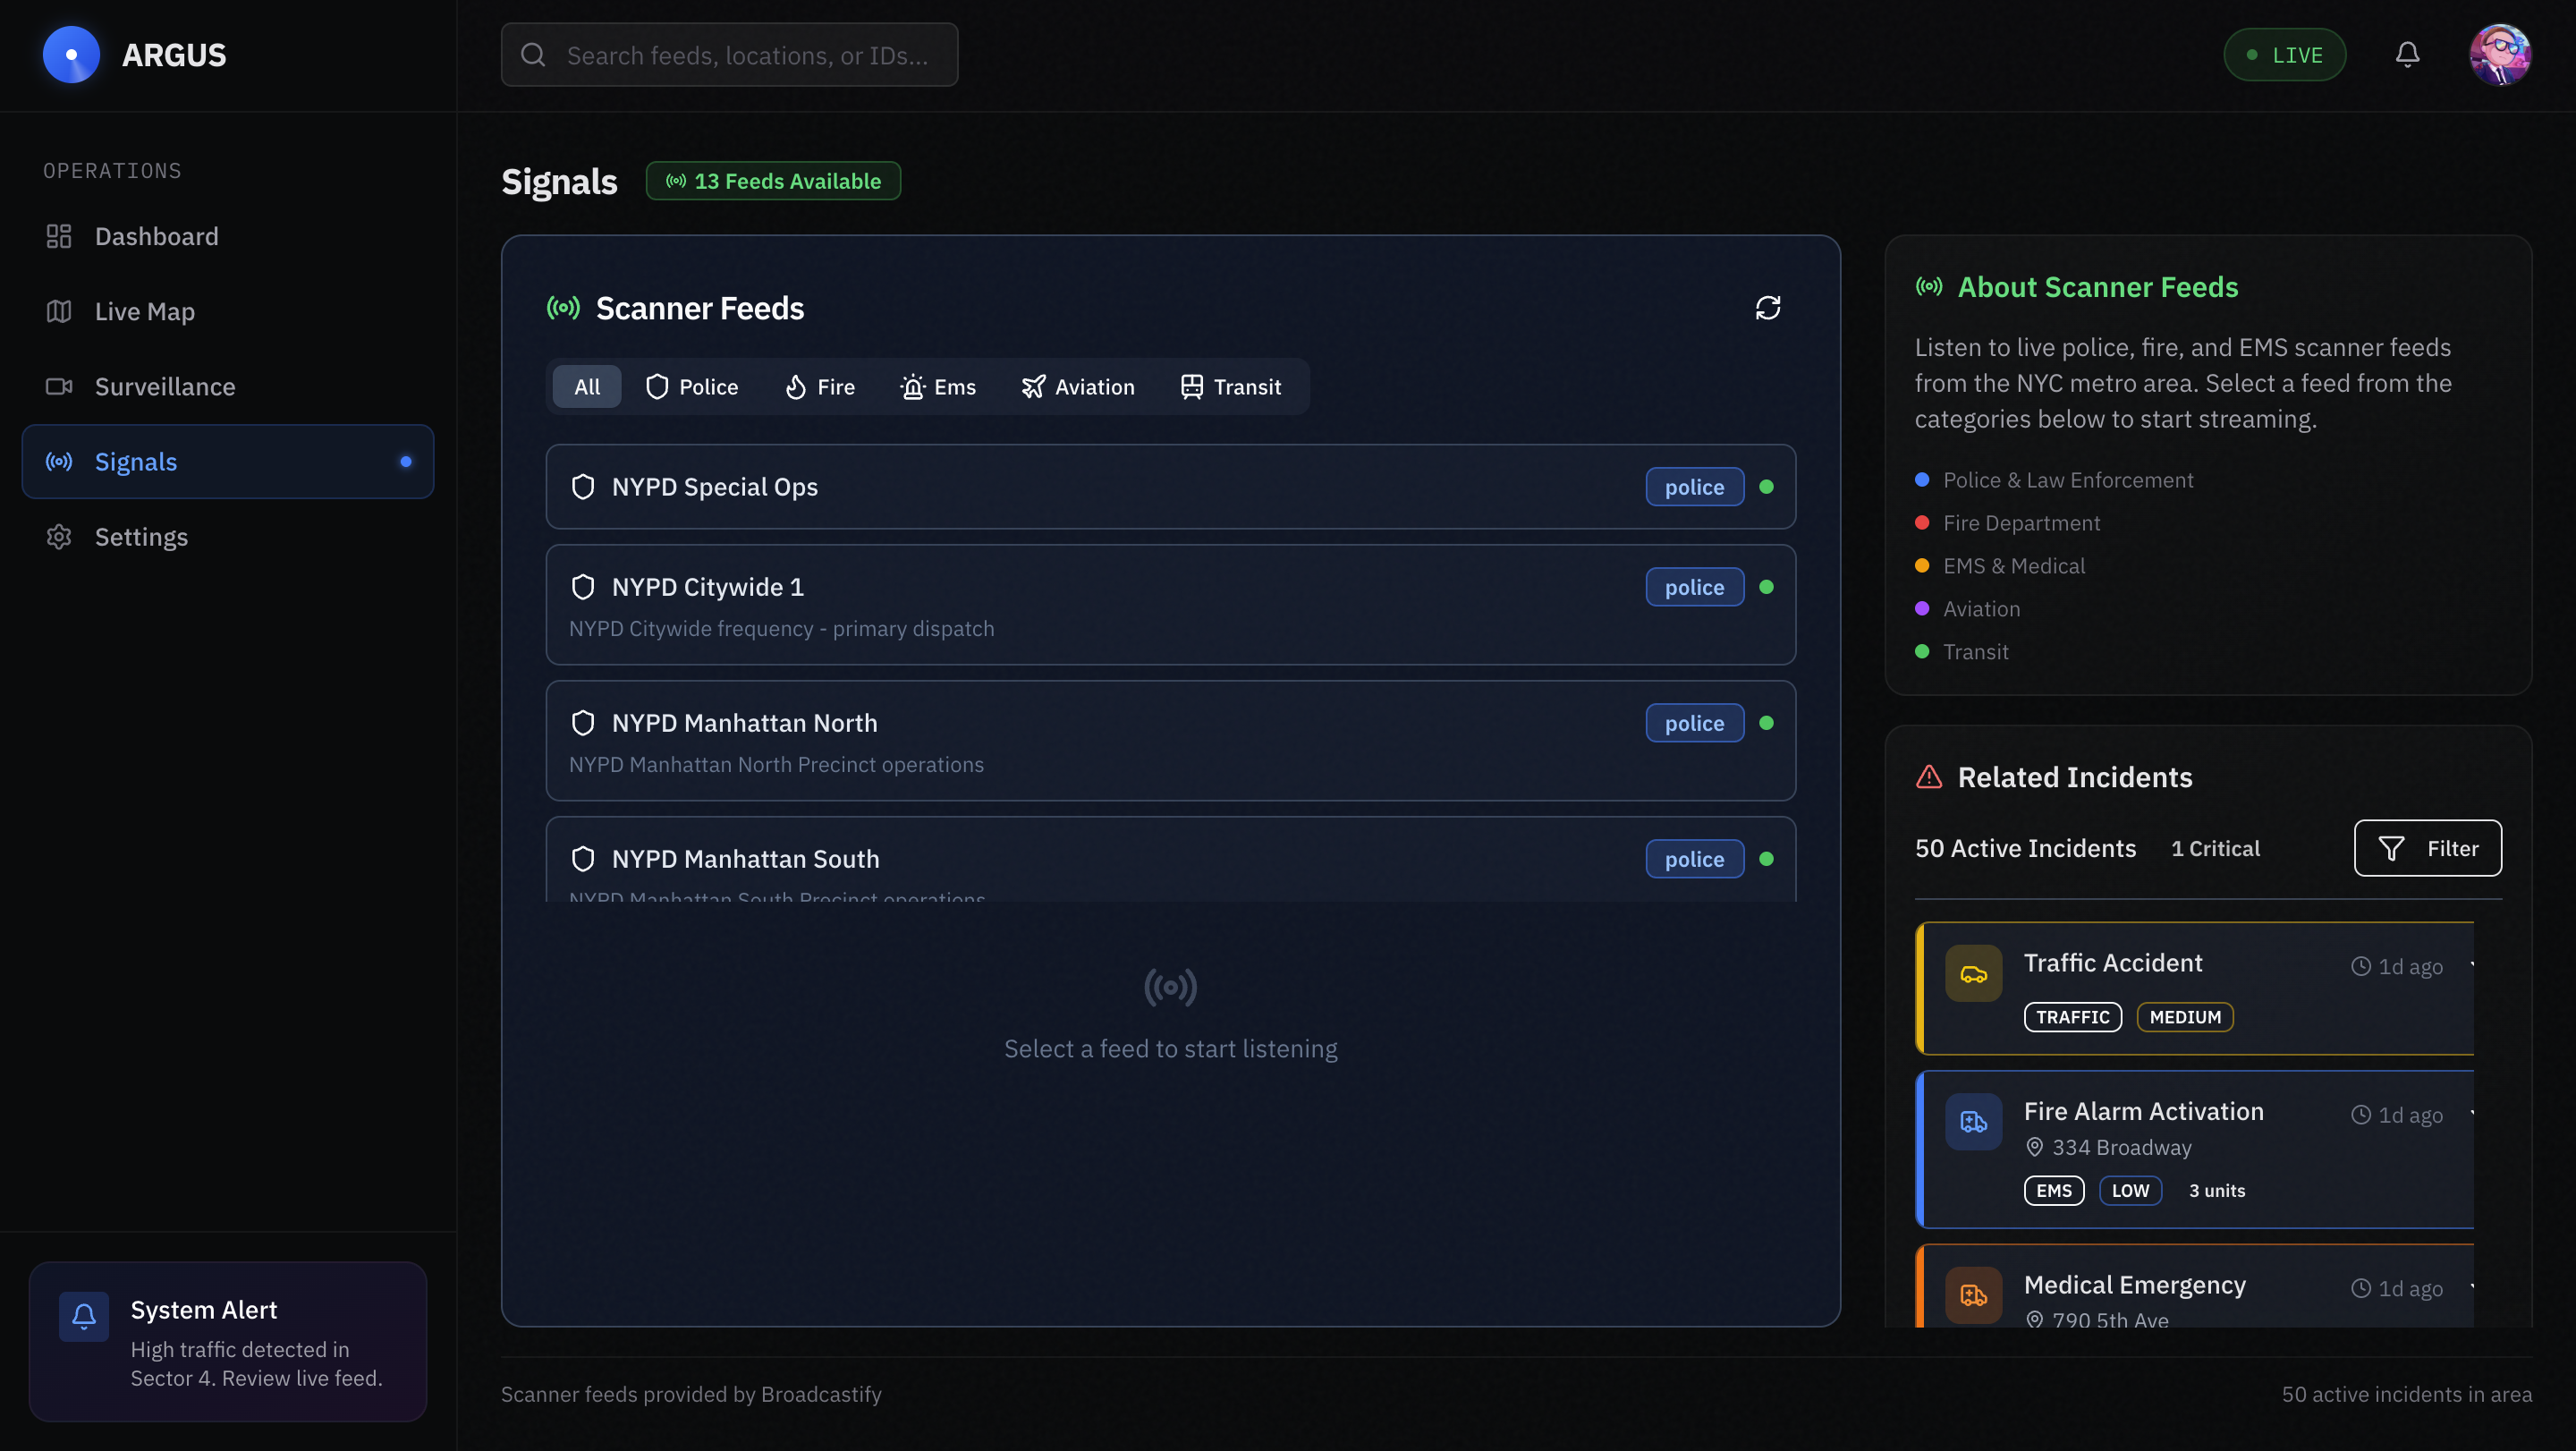Image resolution: width=2576 pixels, height=1451 pixels.
Task: Open the incidents Filter dropdown
Action: (2427, 848)
